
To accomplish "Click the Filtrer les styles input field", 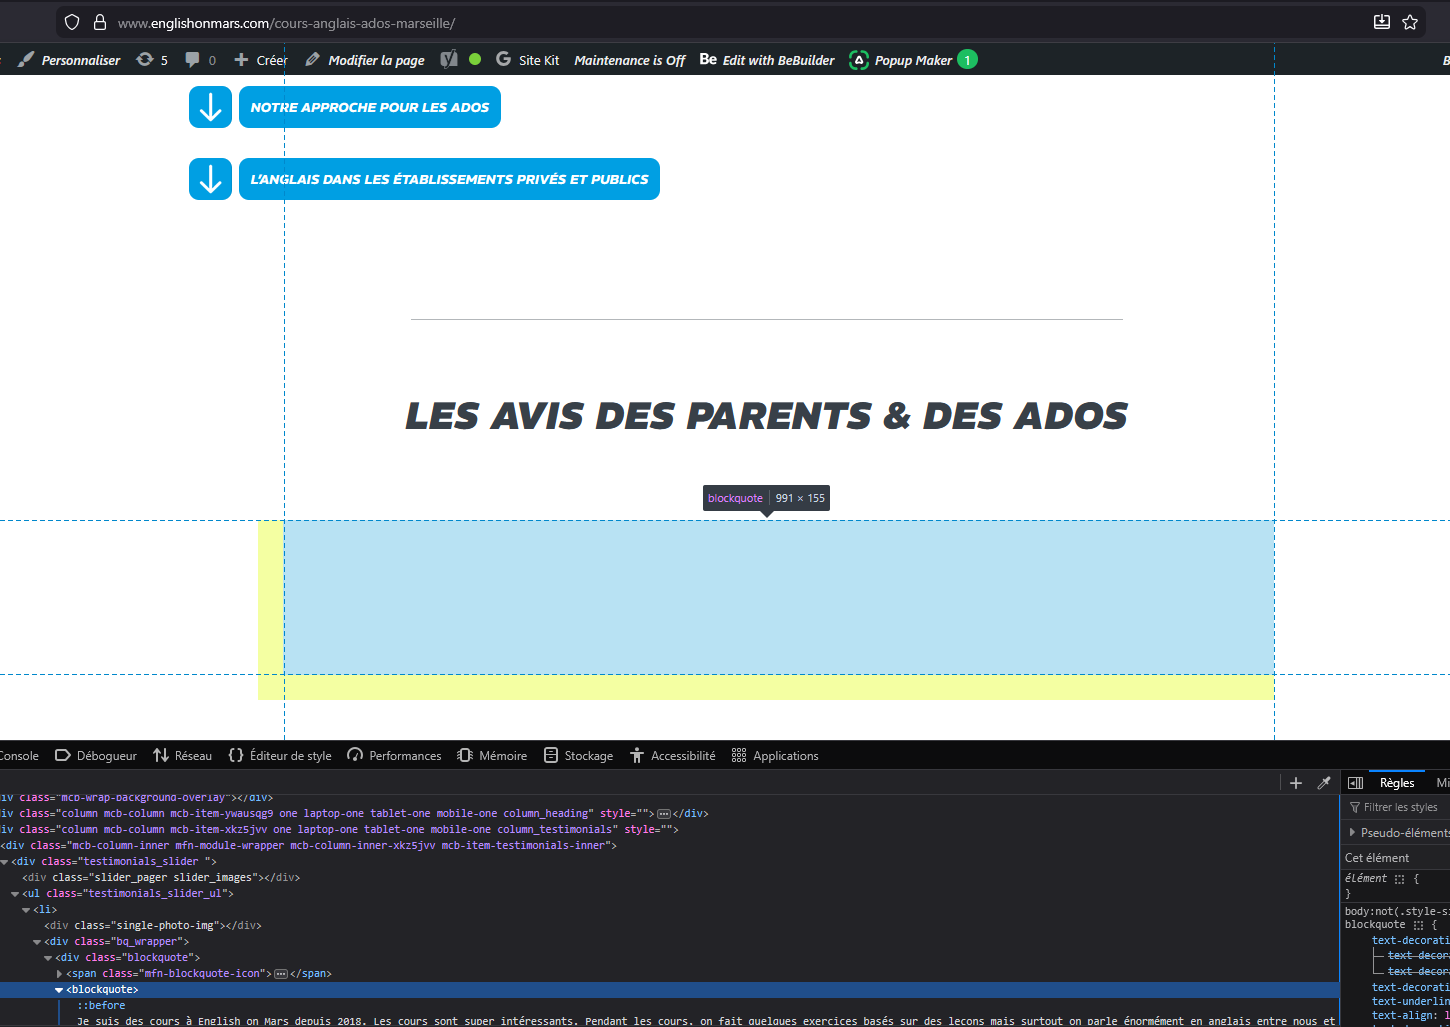I will [x=1400, y=807].
